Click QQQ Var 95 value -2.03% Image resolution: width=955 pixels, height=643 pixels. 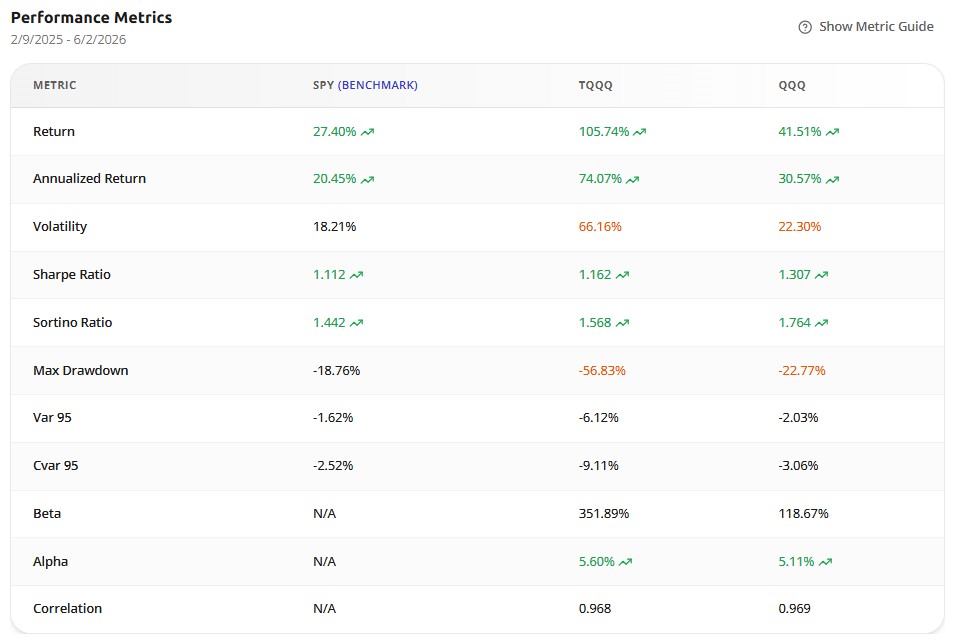pyautogui.click(x=798, y=418)
